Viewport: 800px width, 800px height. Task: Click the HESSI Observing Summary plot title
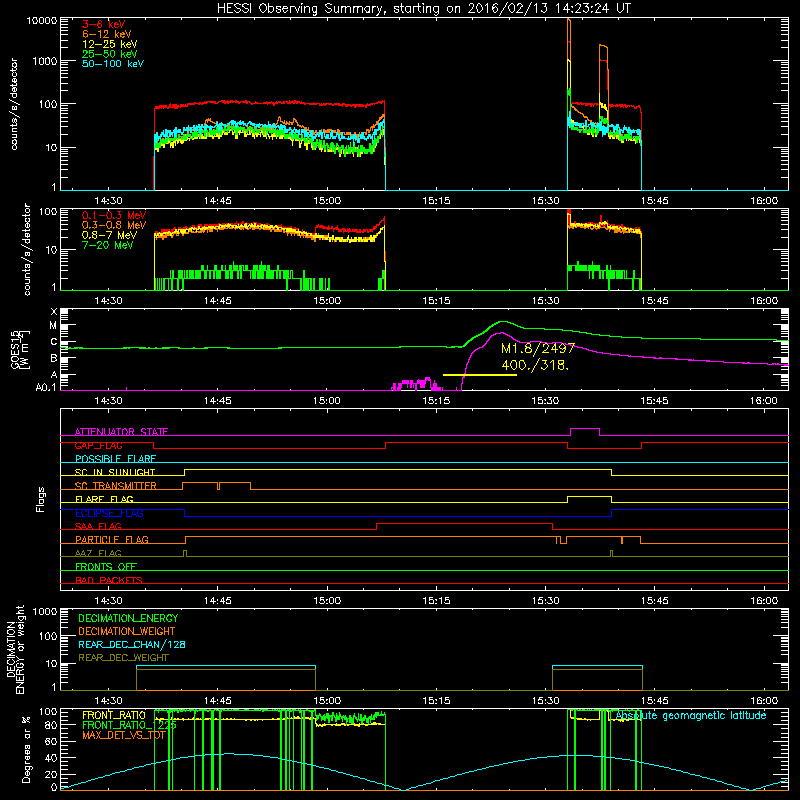pyautogui.click(x=424, y=9)
